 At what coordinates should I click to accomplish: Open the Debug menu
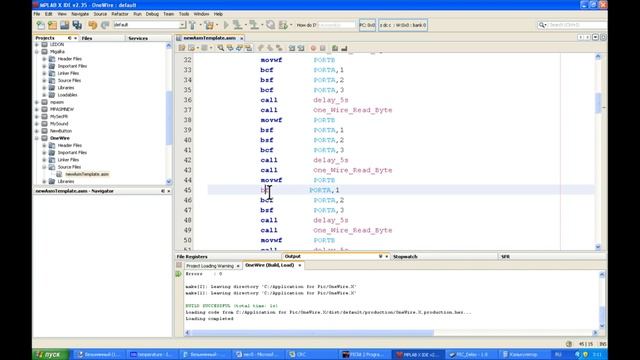point(152,14)
